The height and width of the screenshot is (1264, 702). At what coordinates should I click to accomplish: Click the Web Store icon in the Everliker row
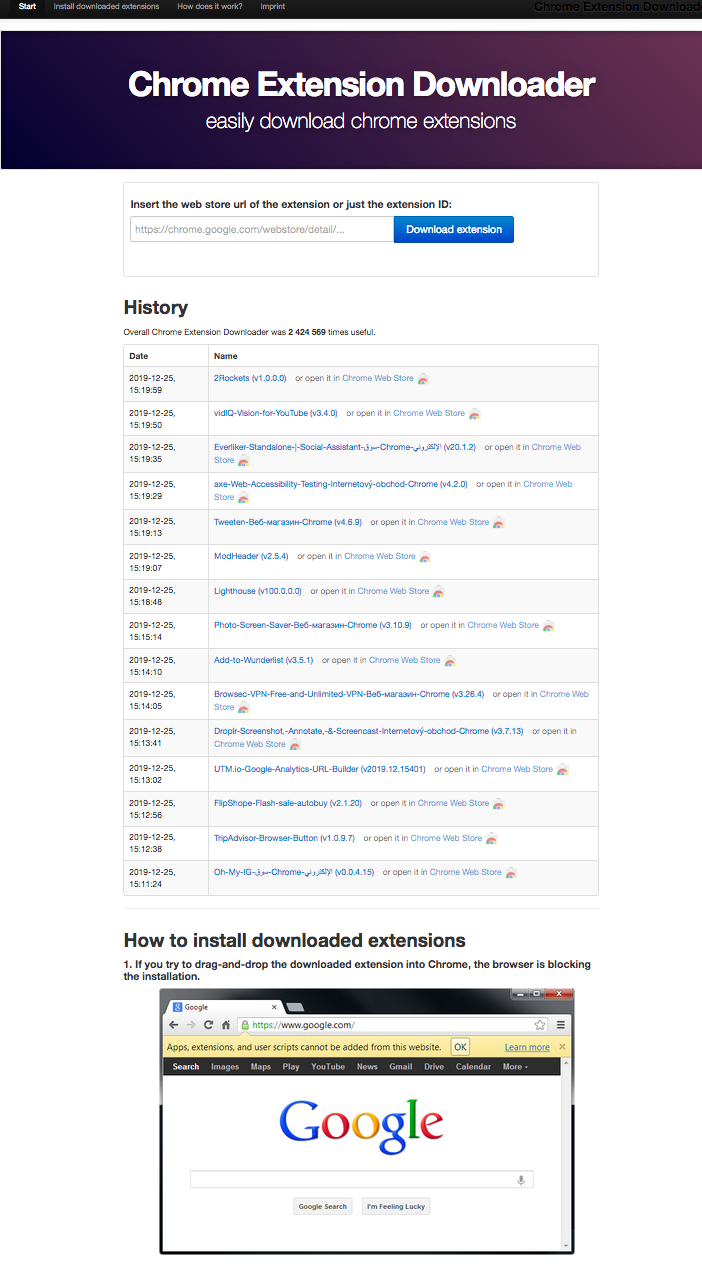click(x=243, y=461)
